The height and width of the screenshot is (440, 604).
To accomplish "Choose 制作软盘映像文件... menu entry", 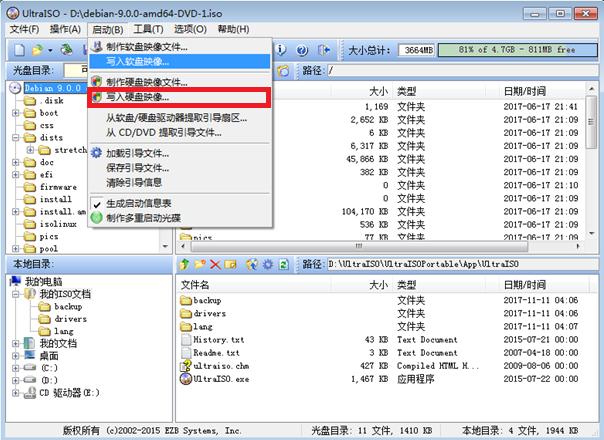I will coord(180,47).
